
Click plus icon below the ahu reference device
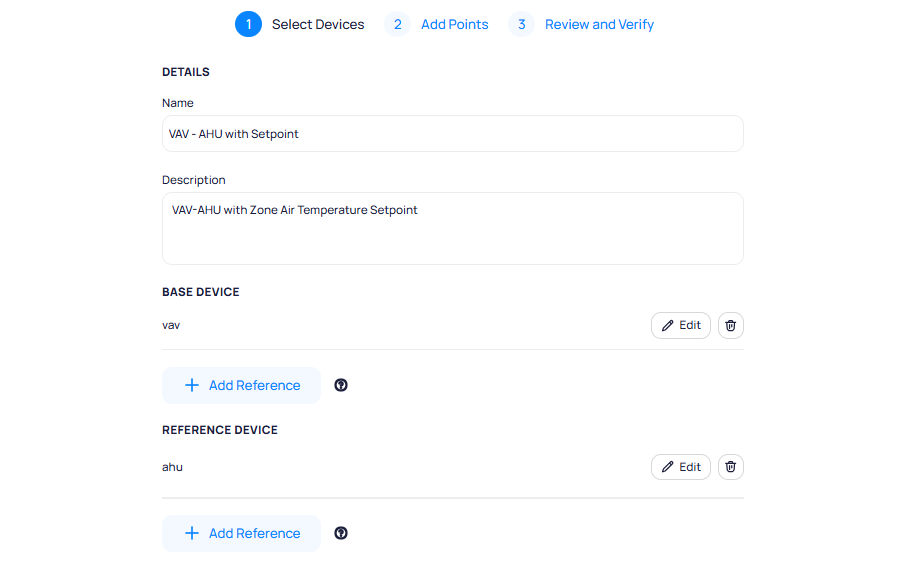pos(192,533)
